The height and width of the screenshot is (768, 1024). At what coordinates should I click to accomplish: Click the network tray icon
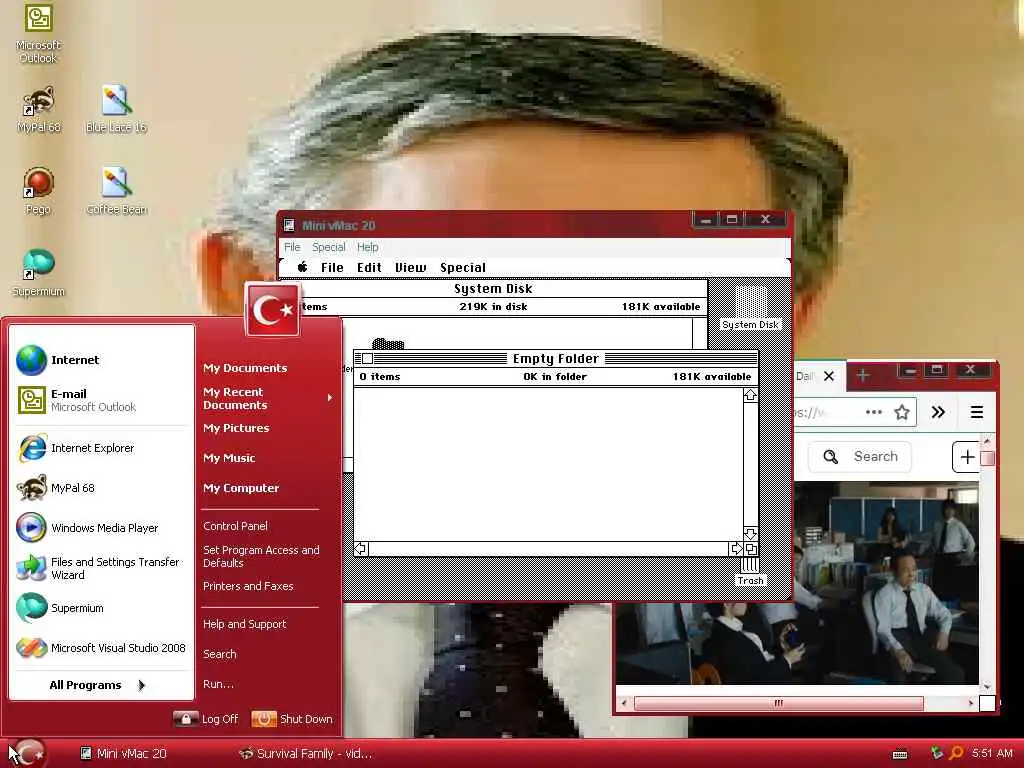(x=936, y=753)
